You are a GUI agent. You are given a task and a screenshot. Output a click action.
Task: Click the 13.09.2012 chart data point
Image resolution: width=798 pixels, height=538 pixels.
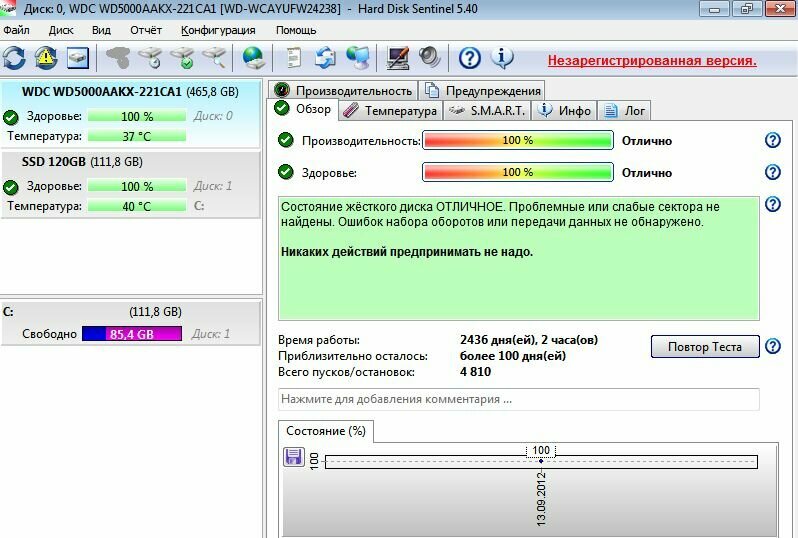(540, 461)
